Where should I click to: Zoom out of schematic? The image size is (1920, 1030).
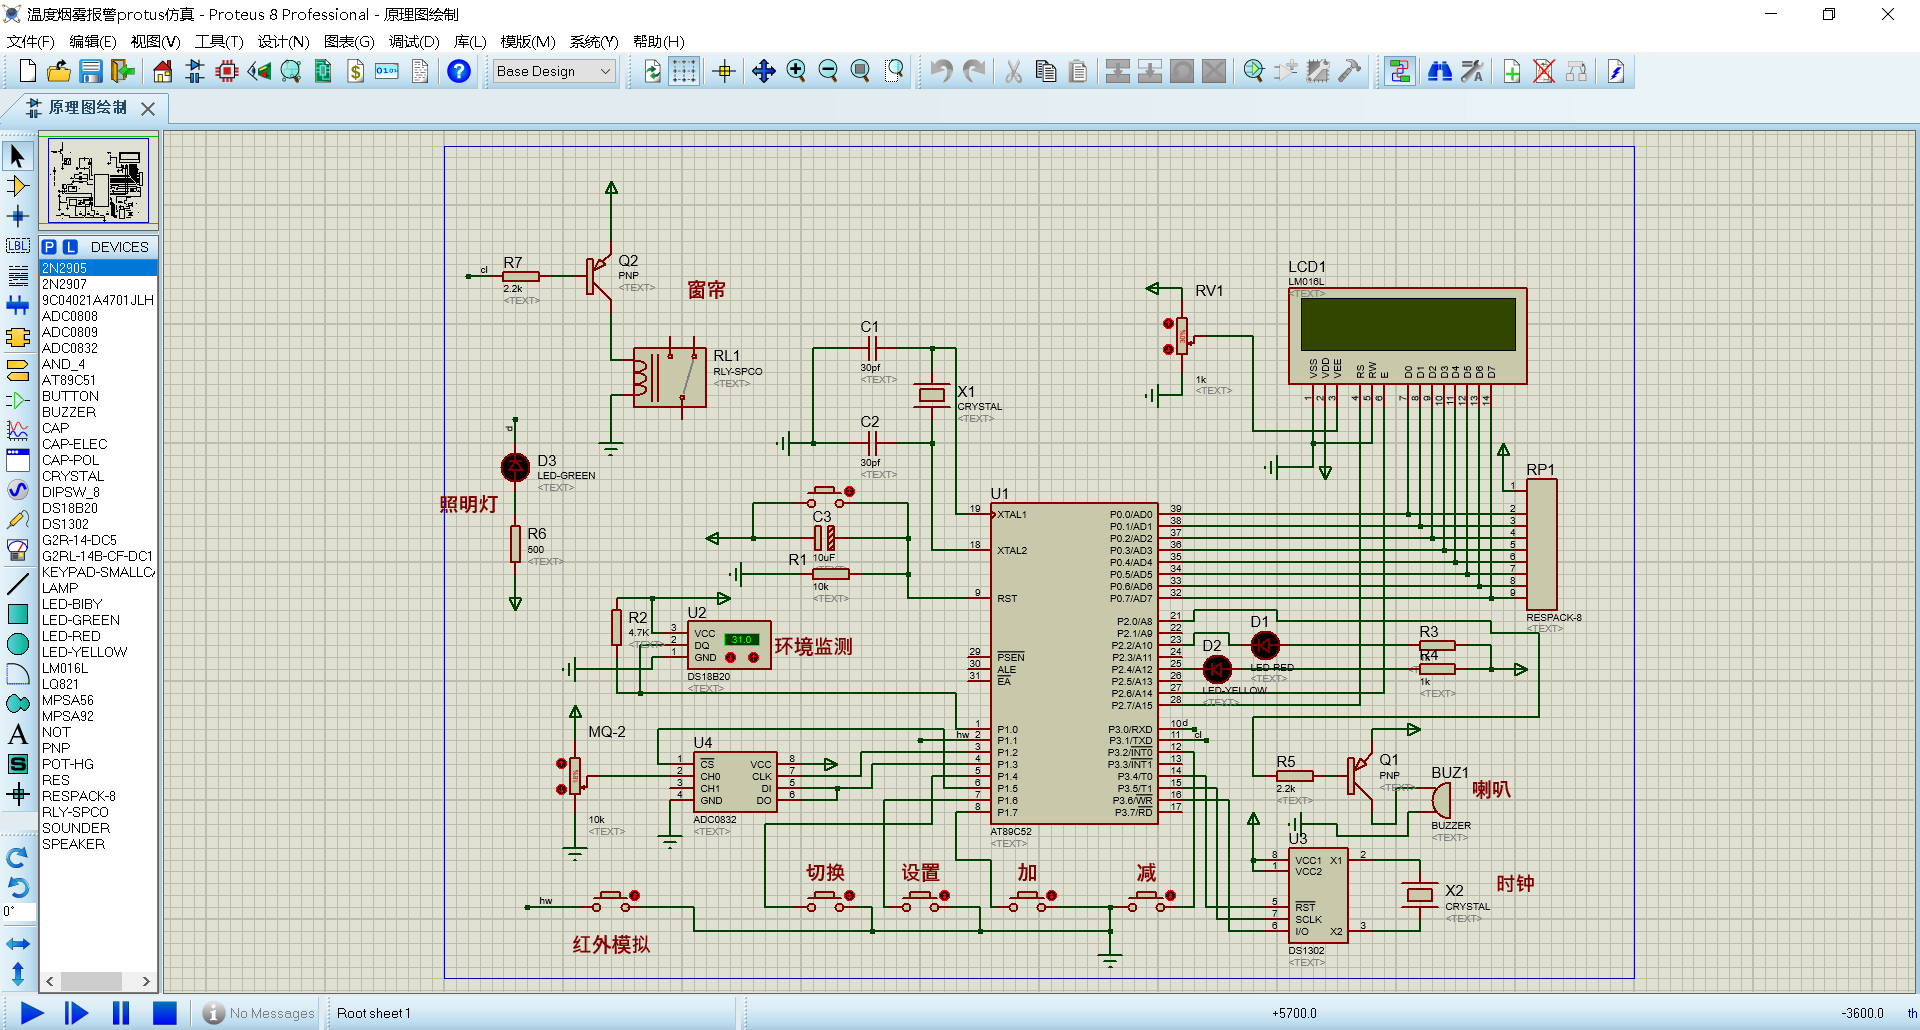click(x=828, y=71)
